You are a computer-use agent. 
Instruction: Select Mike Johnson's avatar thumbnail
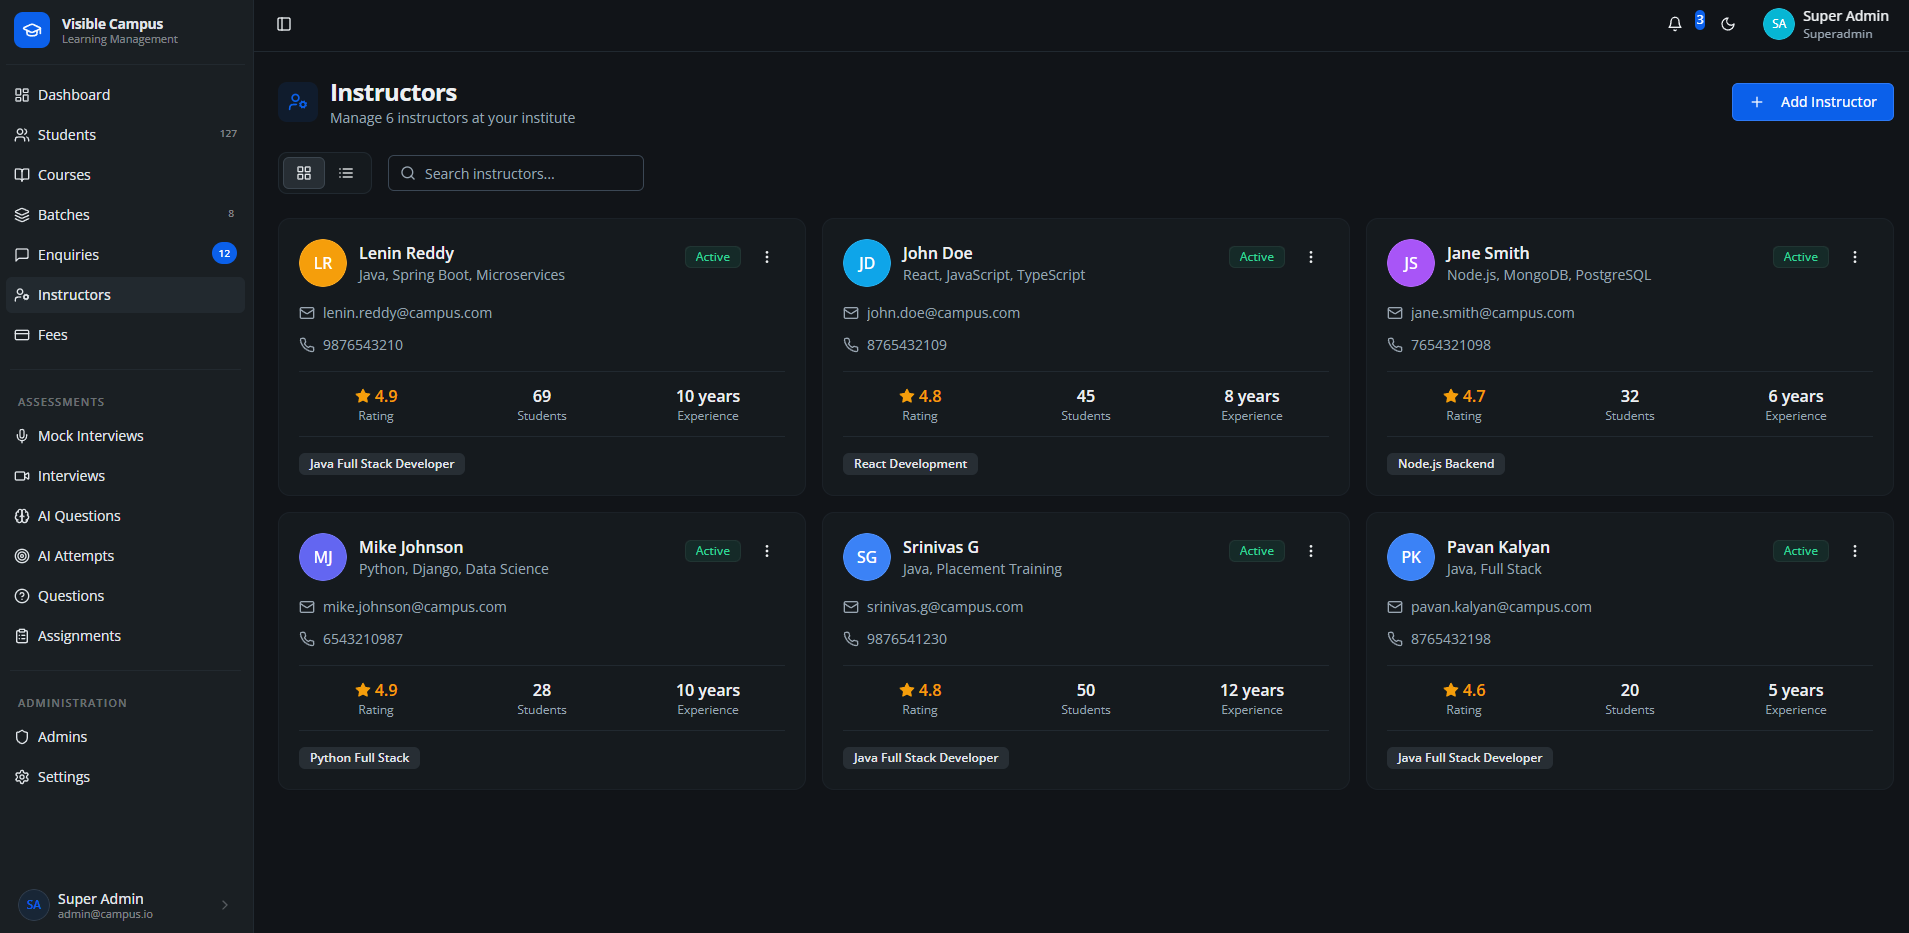(322, 557)
